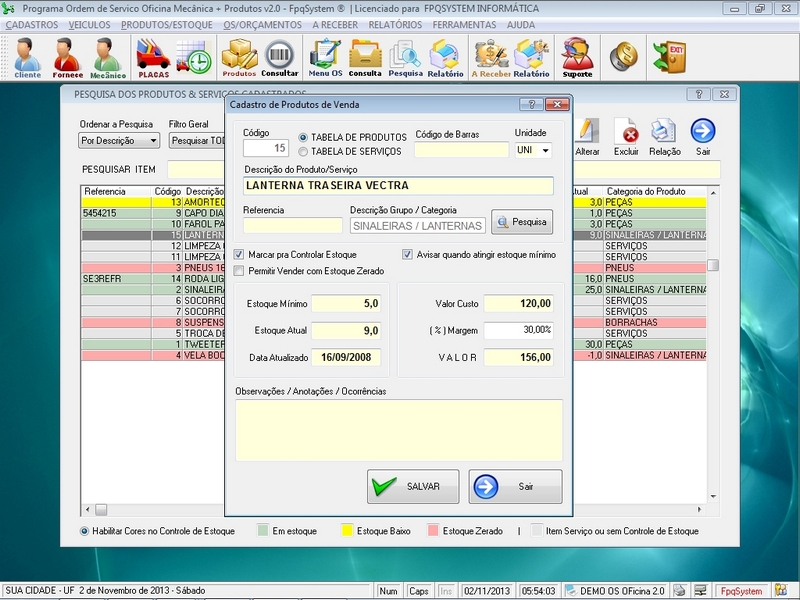Click the VALOR price field
This screenshot has width=800, height=600.
(x=518, y=357)
